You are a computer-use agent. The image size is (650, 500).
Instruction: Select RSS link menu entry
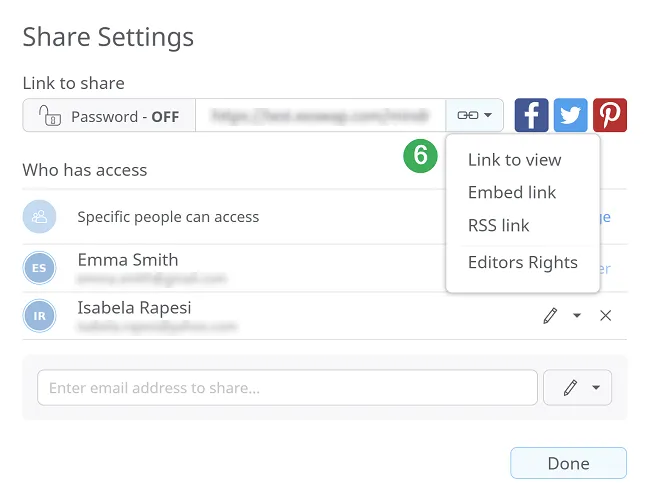coord(498,226)
